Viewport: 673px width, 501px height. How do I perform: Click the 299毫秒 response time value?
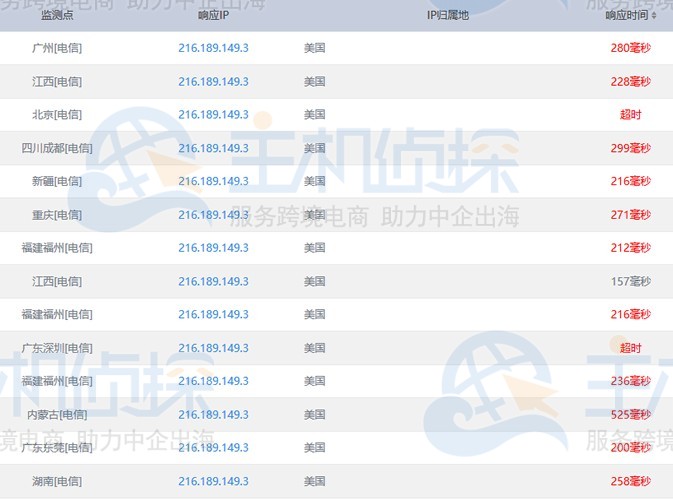[631, 148]
